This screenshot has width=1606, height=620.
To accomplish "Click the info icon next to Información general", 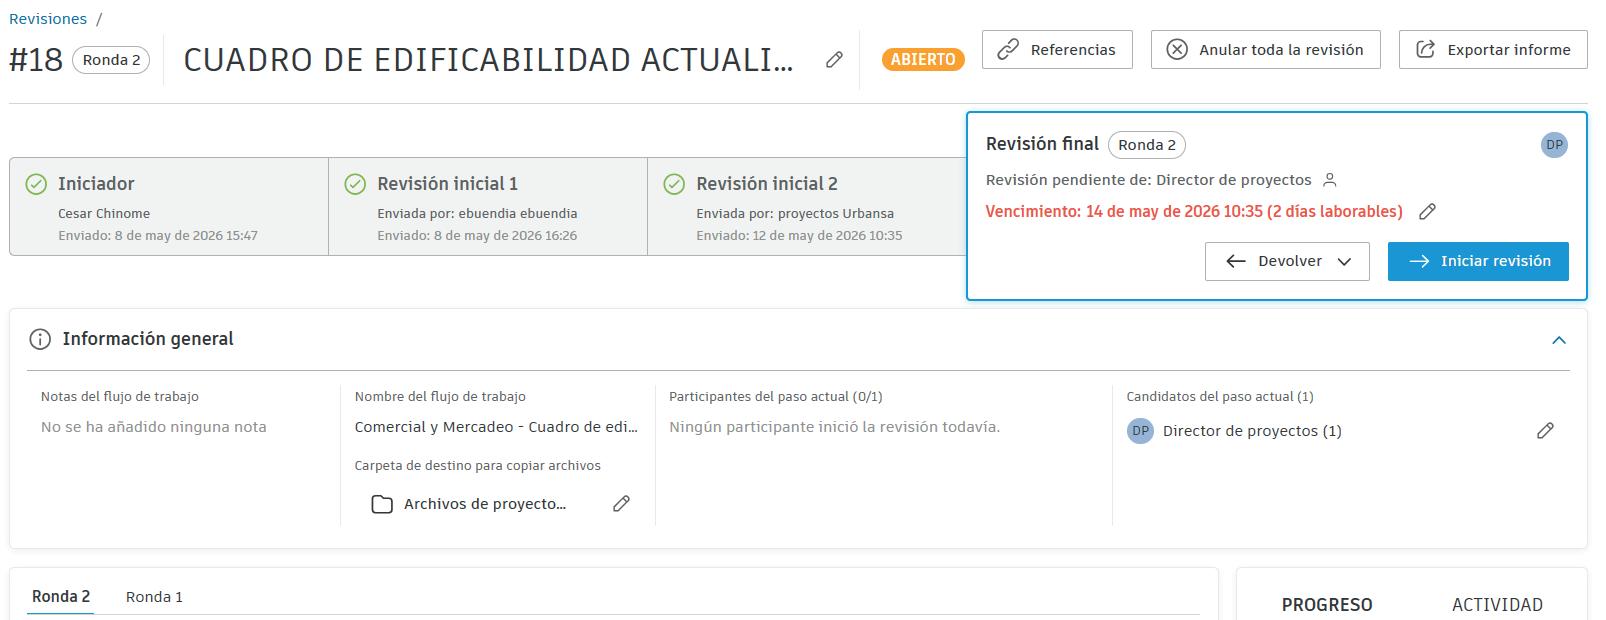I will pyautogui.click(x=40, y=339).
